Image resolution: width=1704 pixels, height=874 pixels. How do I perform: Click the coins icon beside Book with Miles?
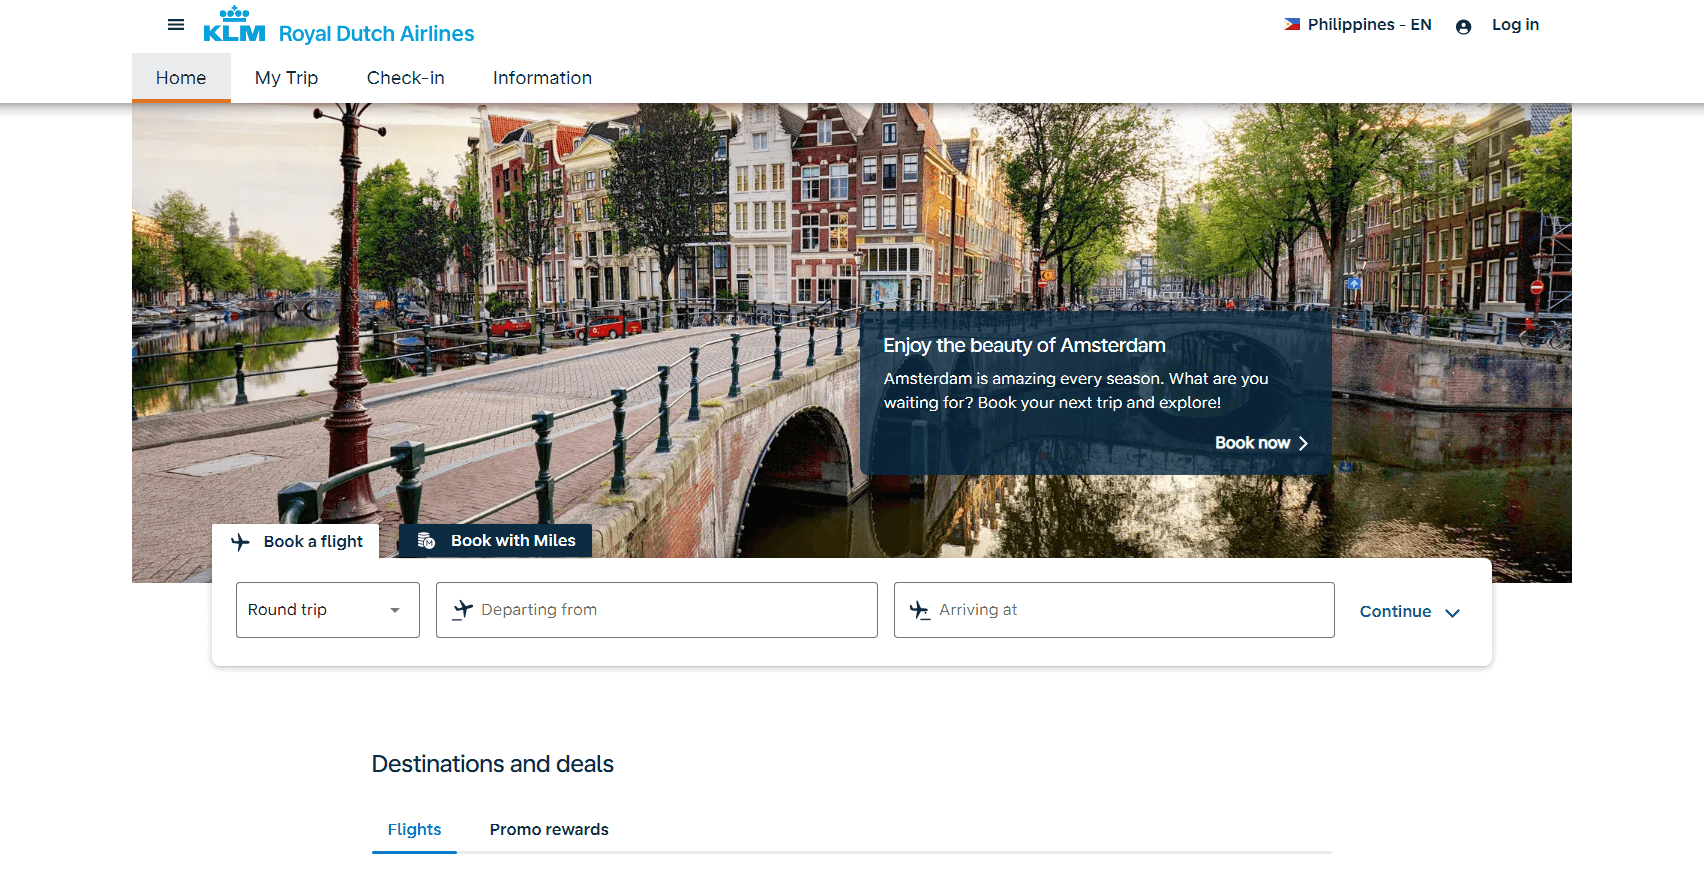click(x=426, y=541)
